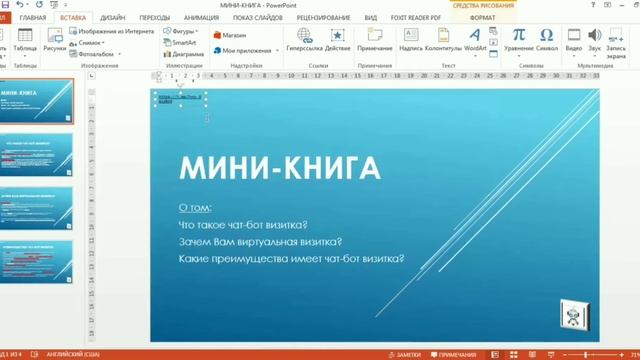640x360 pixels.
Task: Open the ПЕРЕХОДЫ tab
Action: 154,18
